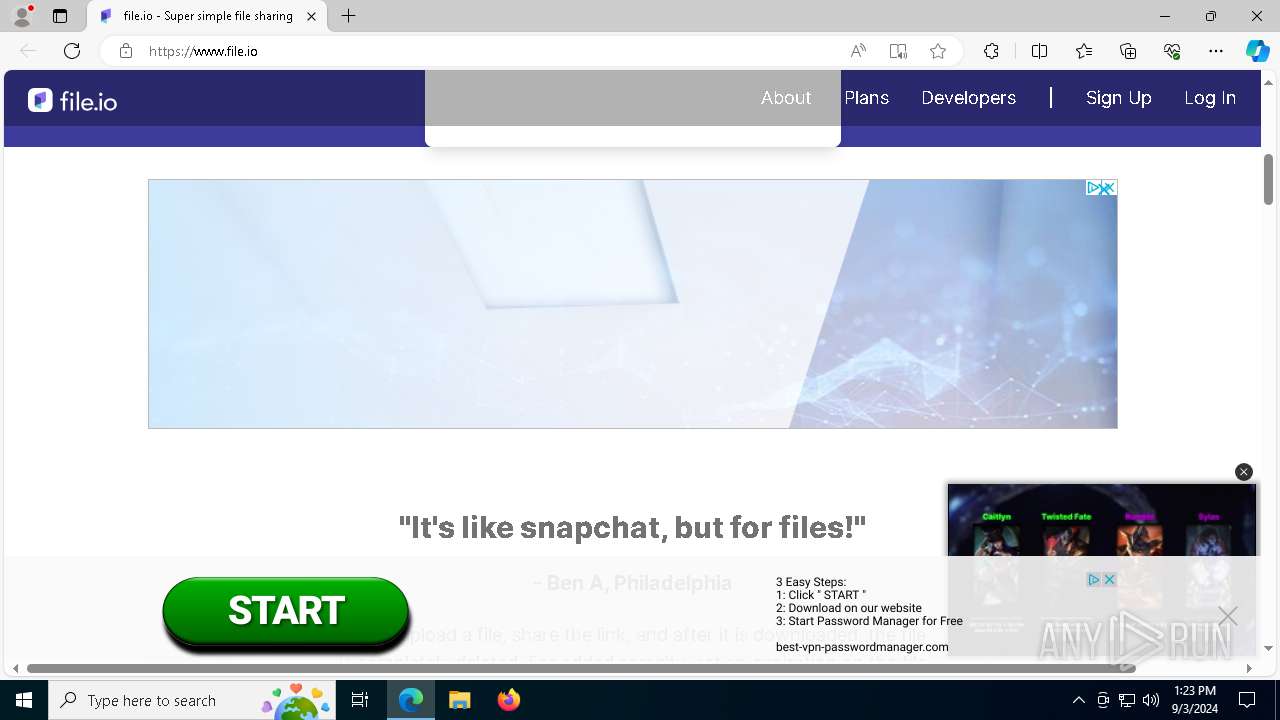The image size is (1280, 720).
Task: Click the quote heading about snapchat
Action: coord(632,527)
